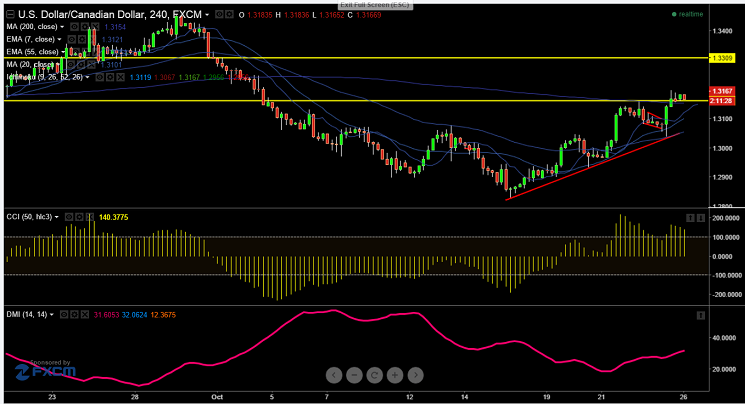Toggle visibility of the main USD/CAD series
This screenshot has height=404, width=745.
point(219,15)
